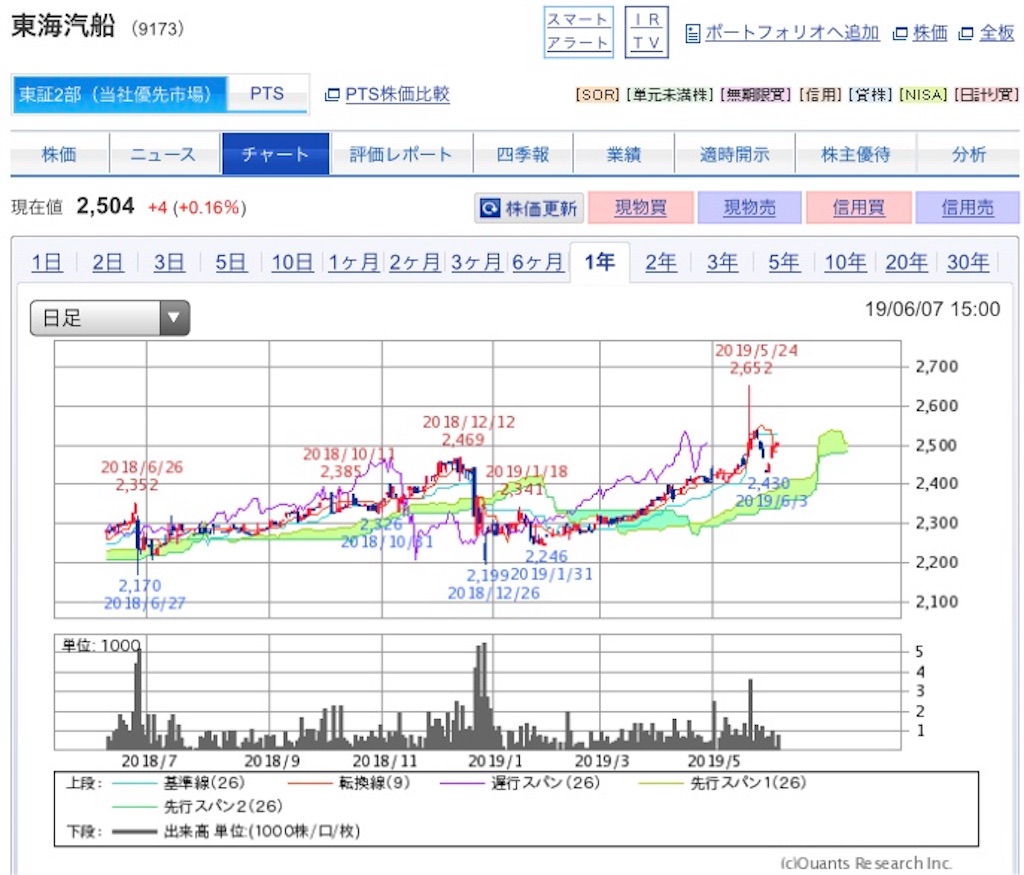
Task: Switch to the 分析 tab
Action: (x=968, y=154)
